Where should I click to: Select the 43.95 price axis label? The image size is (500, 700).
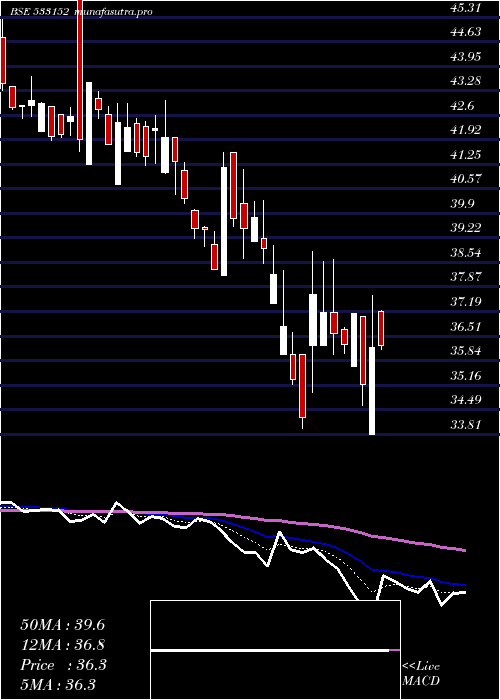pos(466,57)
